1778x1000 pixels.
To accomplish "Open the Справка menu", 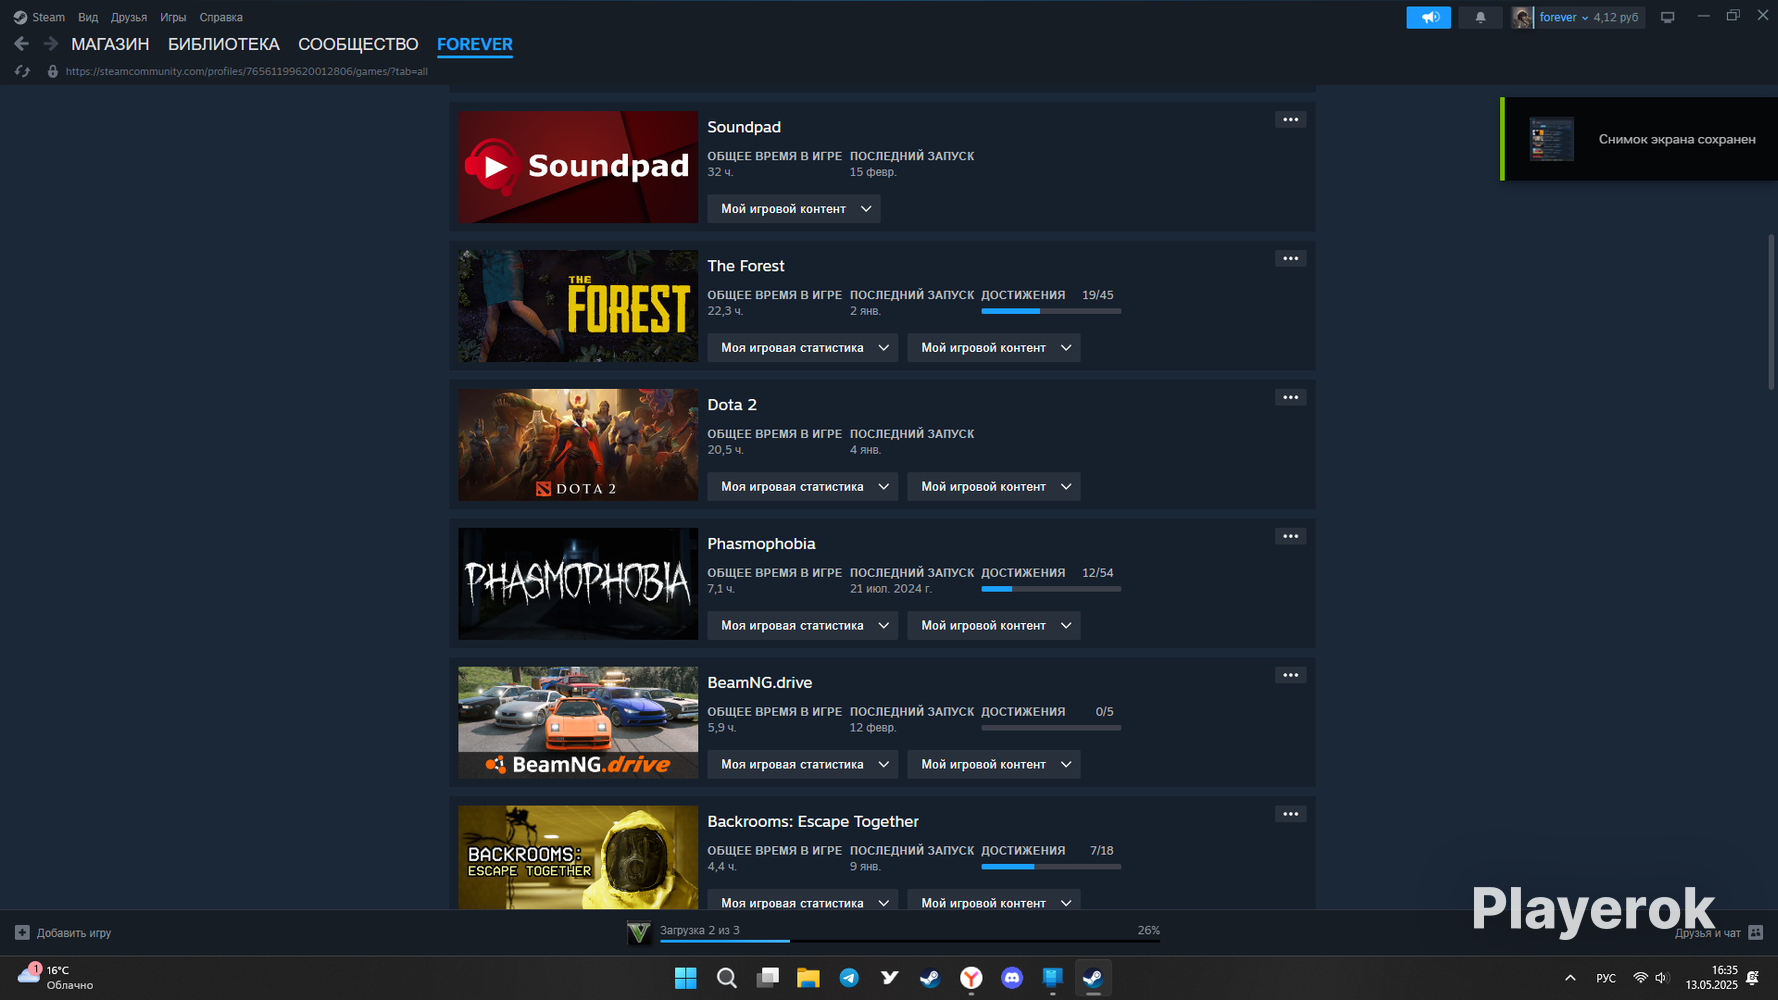I will [x=221, y=17].
